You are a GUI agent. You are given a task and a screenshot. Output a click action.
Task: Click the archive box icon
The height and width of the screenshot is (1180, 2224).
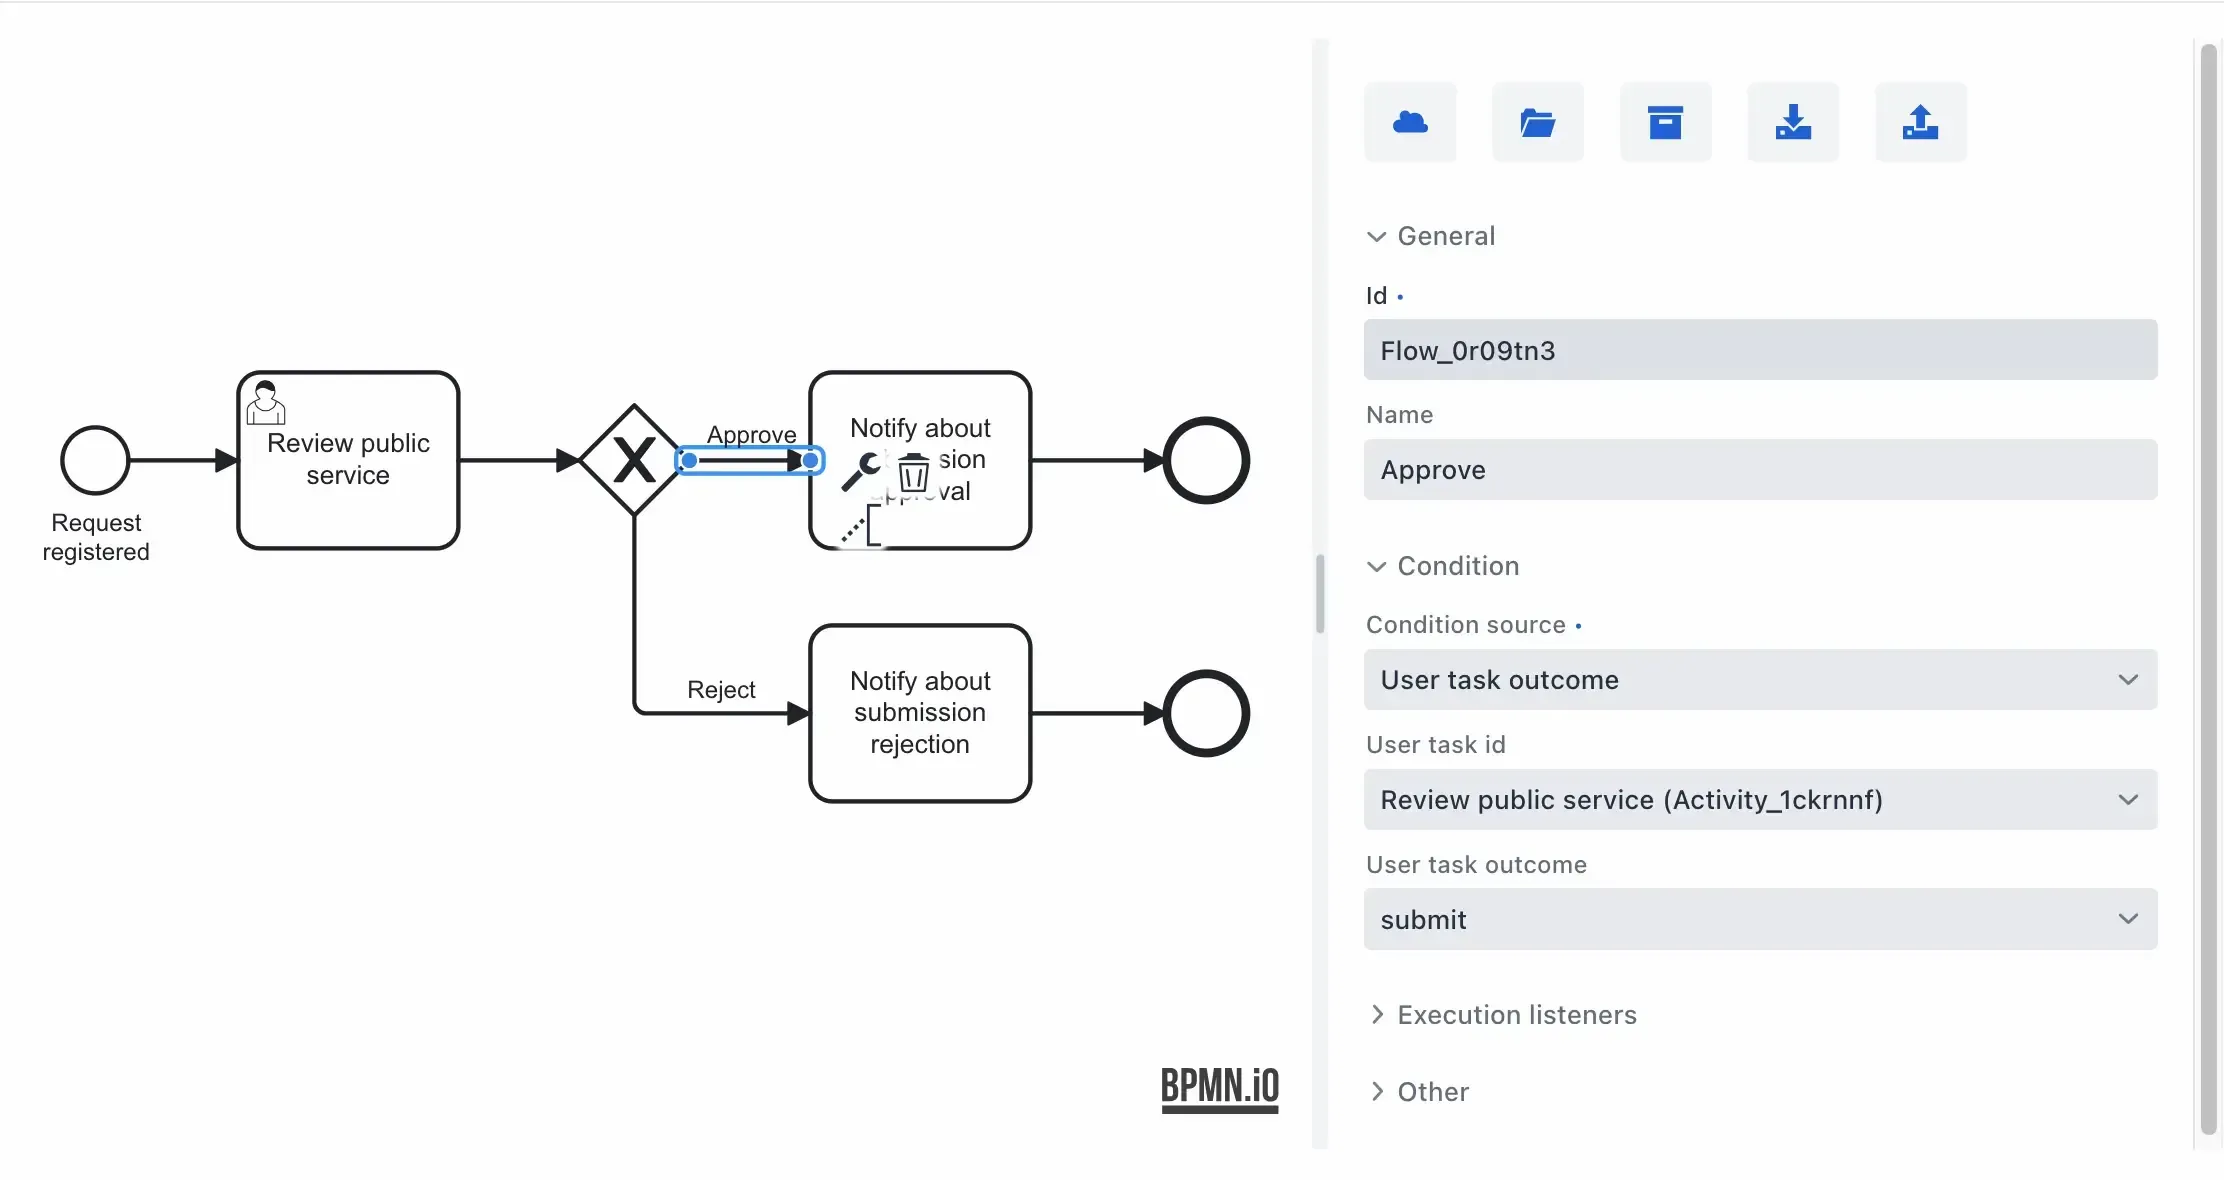1665,122
